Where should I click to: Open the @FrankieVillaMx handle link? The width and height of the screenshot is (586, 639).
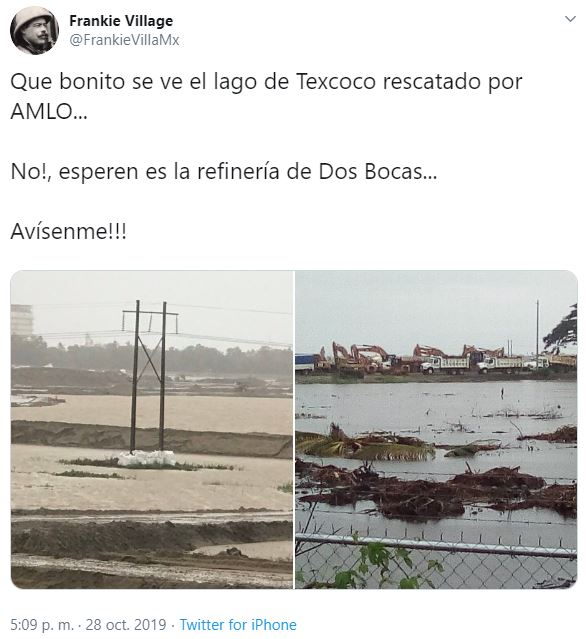pyautogui.click(x=124, y=40)
